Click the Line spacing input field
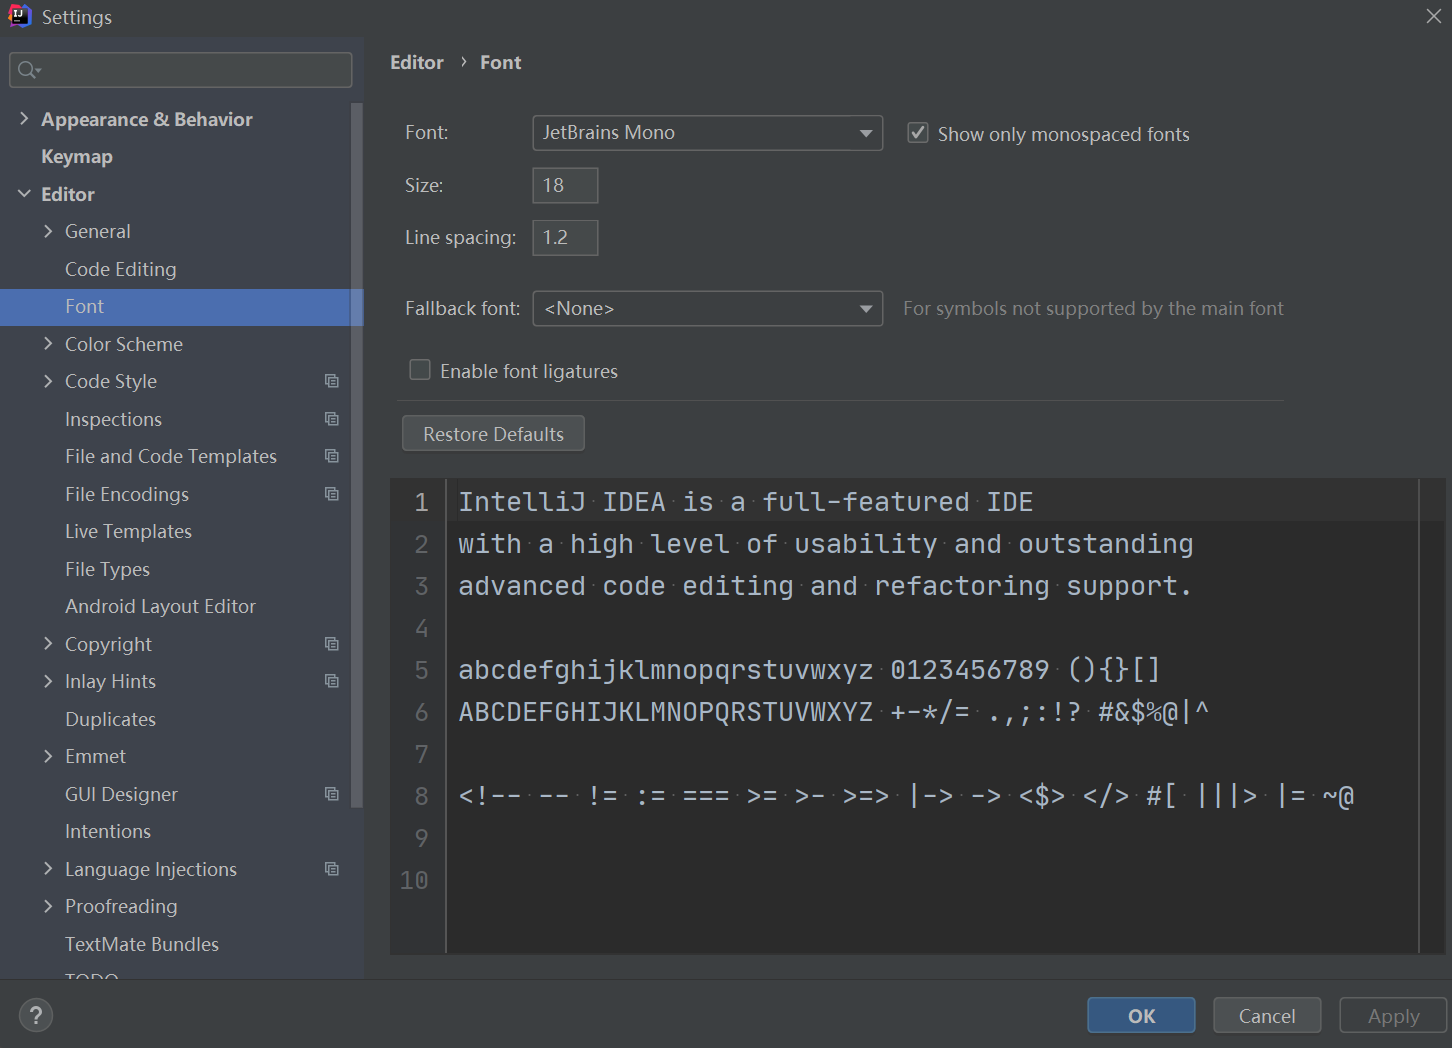 [x=565, y=238]
